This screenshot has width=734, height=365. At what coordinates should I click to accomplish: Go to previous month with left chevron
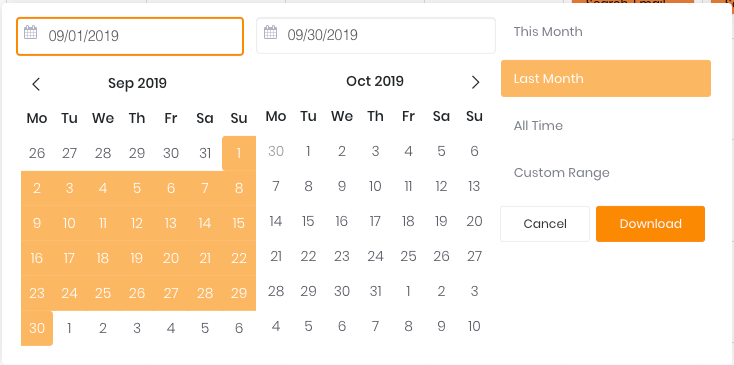pyautogui.click(x=36, y=84)
